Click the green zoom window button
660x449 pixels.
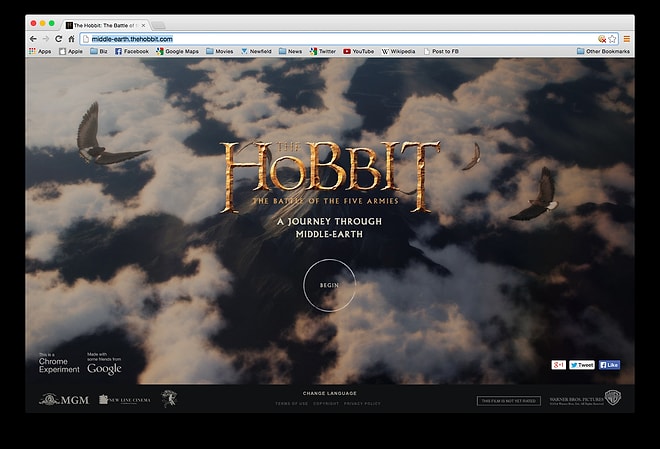point(52,23)
